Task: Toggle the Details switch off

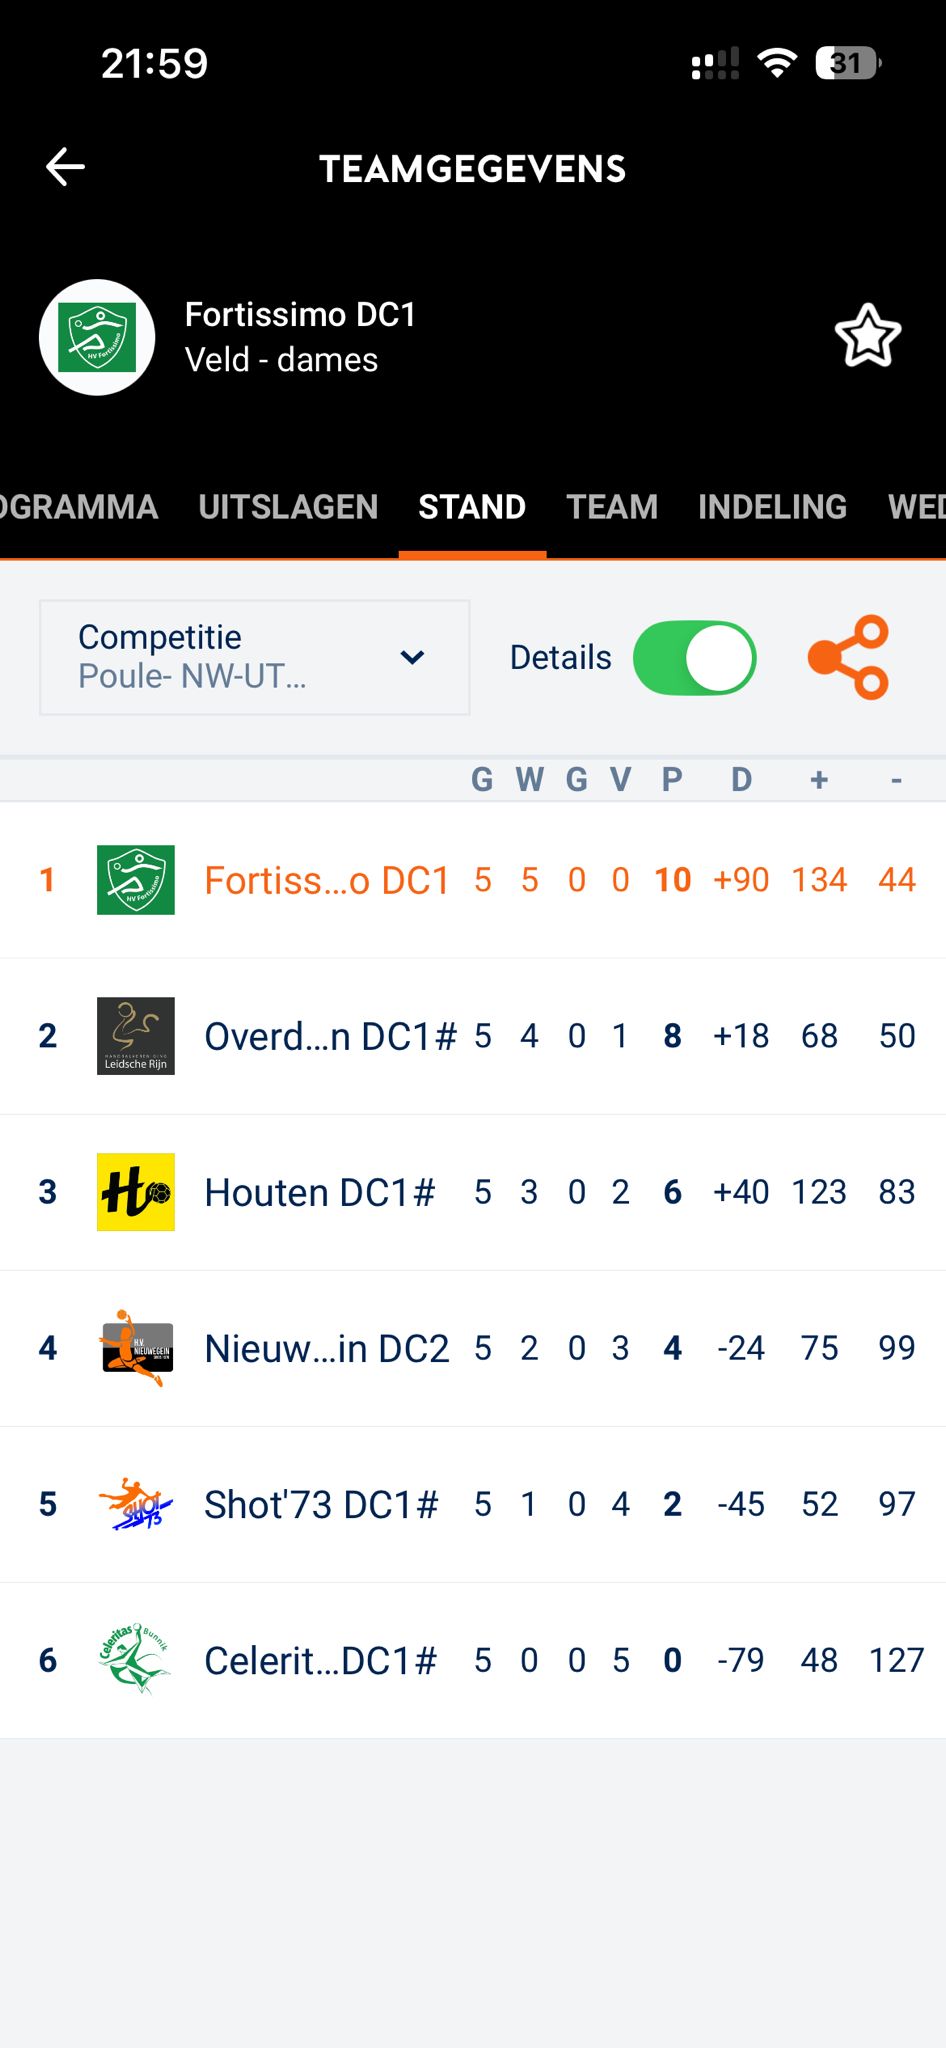Action: pyautogui.click(x=694, y=658)
